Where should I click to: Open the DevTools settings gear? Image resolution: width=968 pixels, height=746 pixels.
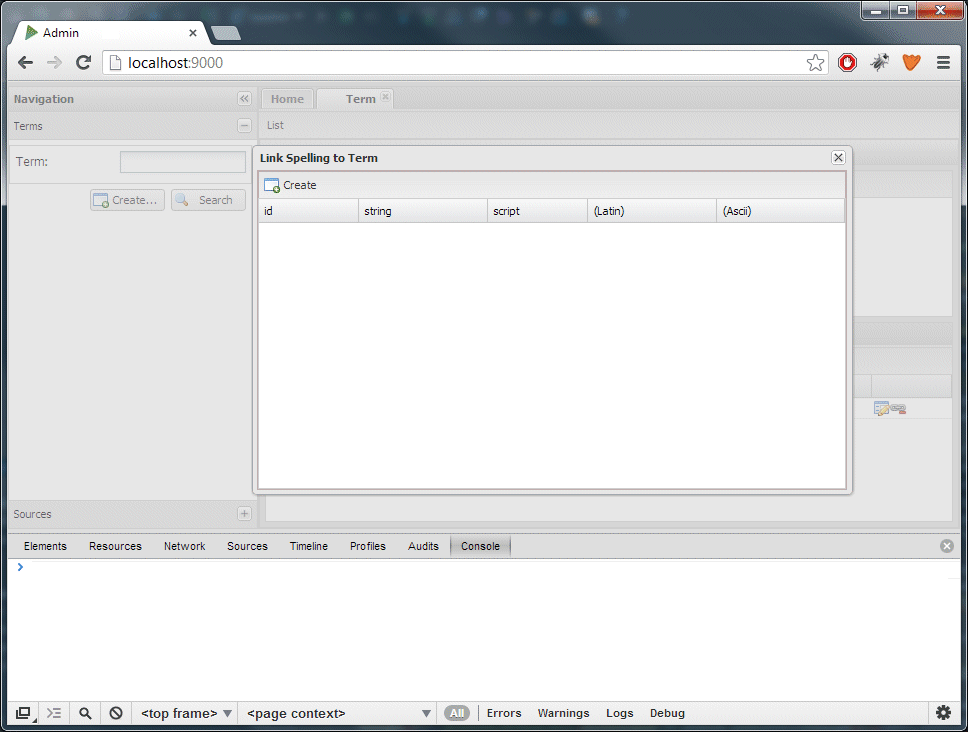[x=943, y=713]
